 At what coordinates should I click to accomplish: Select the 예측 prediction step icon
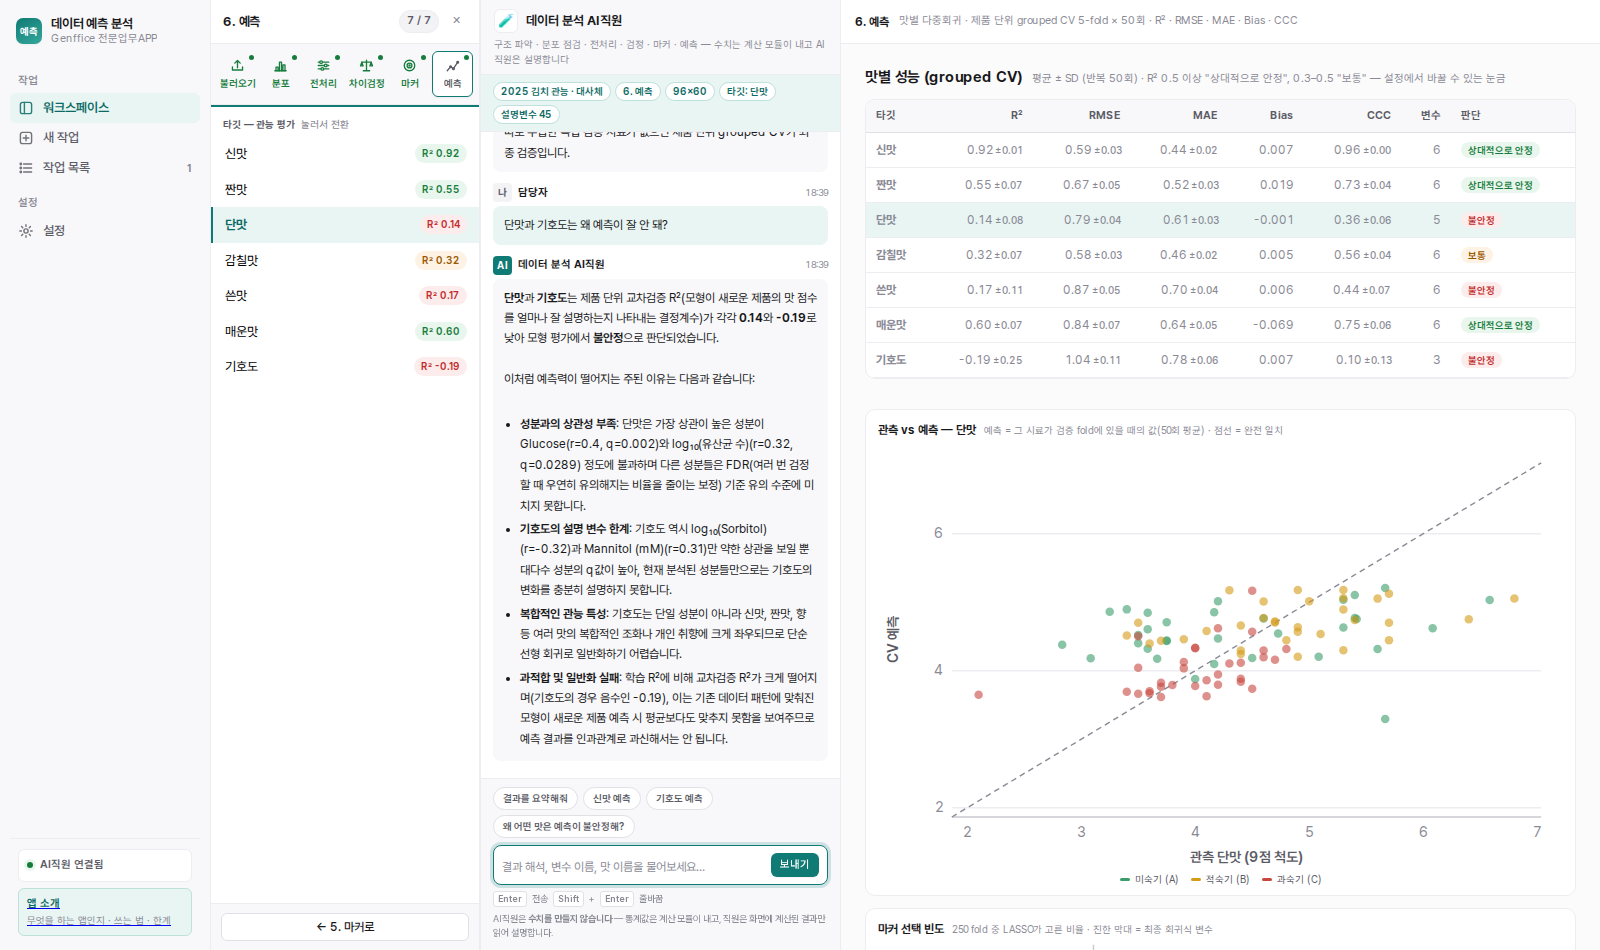(453, 73)
